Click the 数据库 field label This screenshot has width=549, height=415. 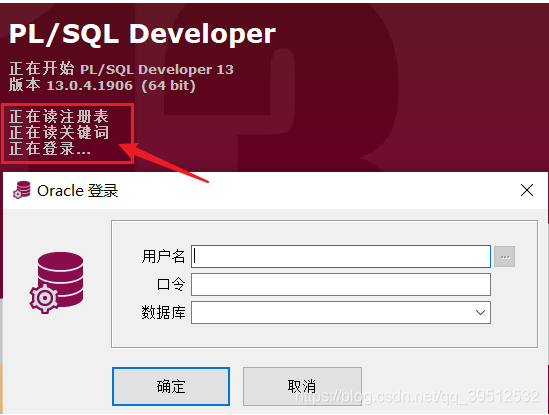pyautogui.click(x=163, y=312)
